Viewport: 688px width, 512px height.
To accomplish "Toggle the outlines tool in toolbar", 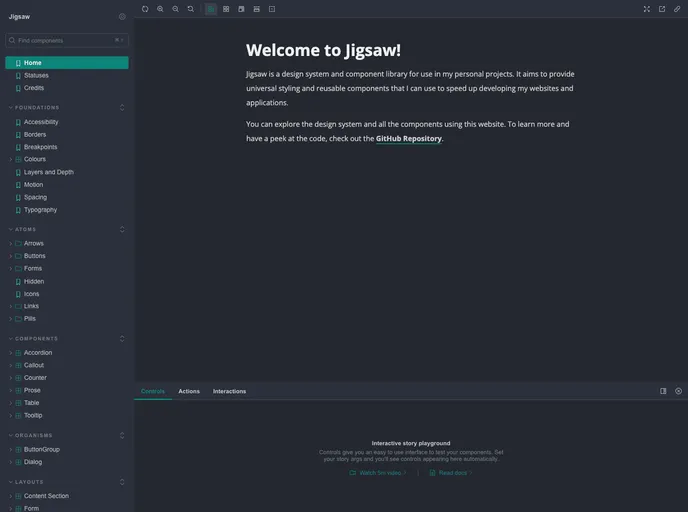I will click(x=272, y=9).
